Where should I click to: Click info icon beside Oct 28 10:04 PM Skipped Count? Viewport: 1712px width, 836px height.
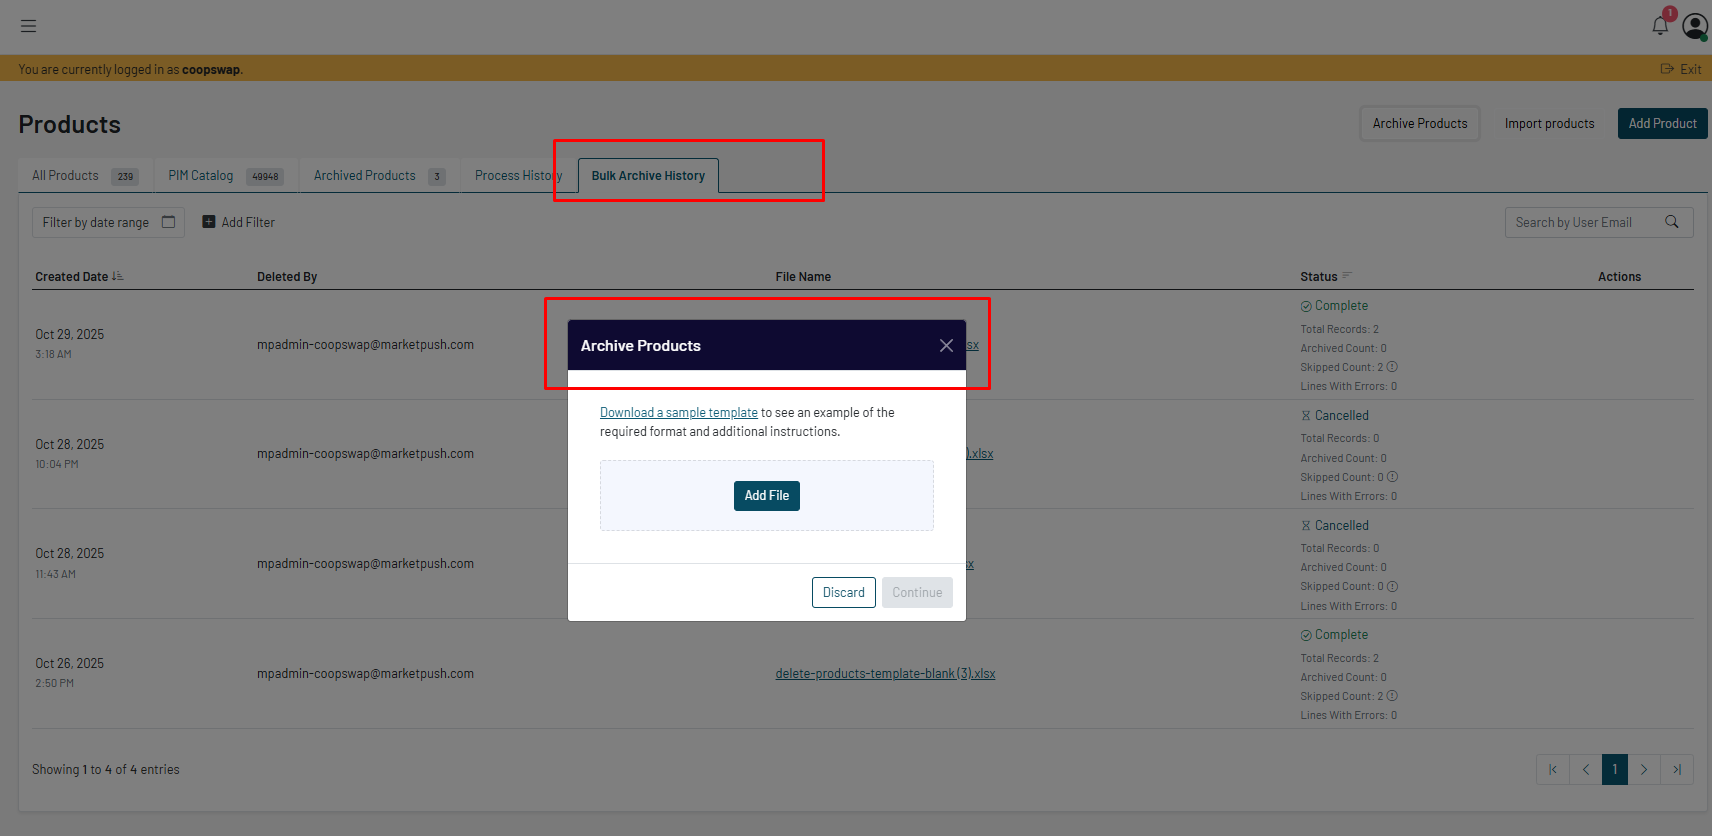[1392, 477]
